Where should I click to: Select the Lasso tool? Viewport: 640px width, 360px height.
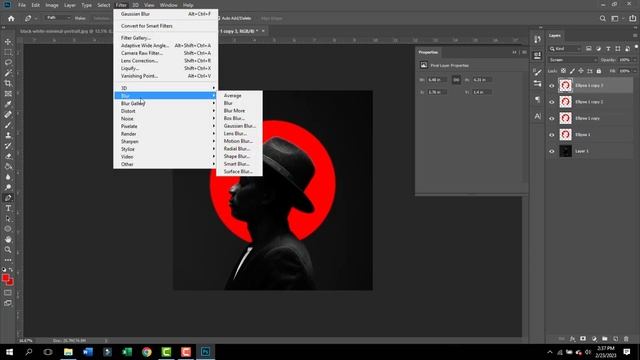(8, 62)
